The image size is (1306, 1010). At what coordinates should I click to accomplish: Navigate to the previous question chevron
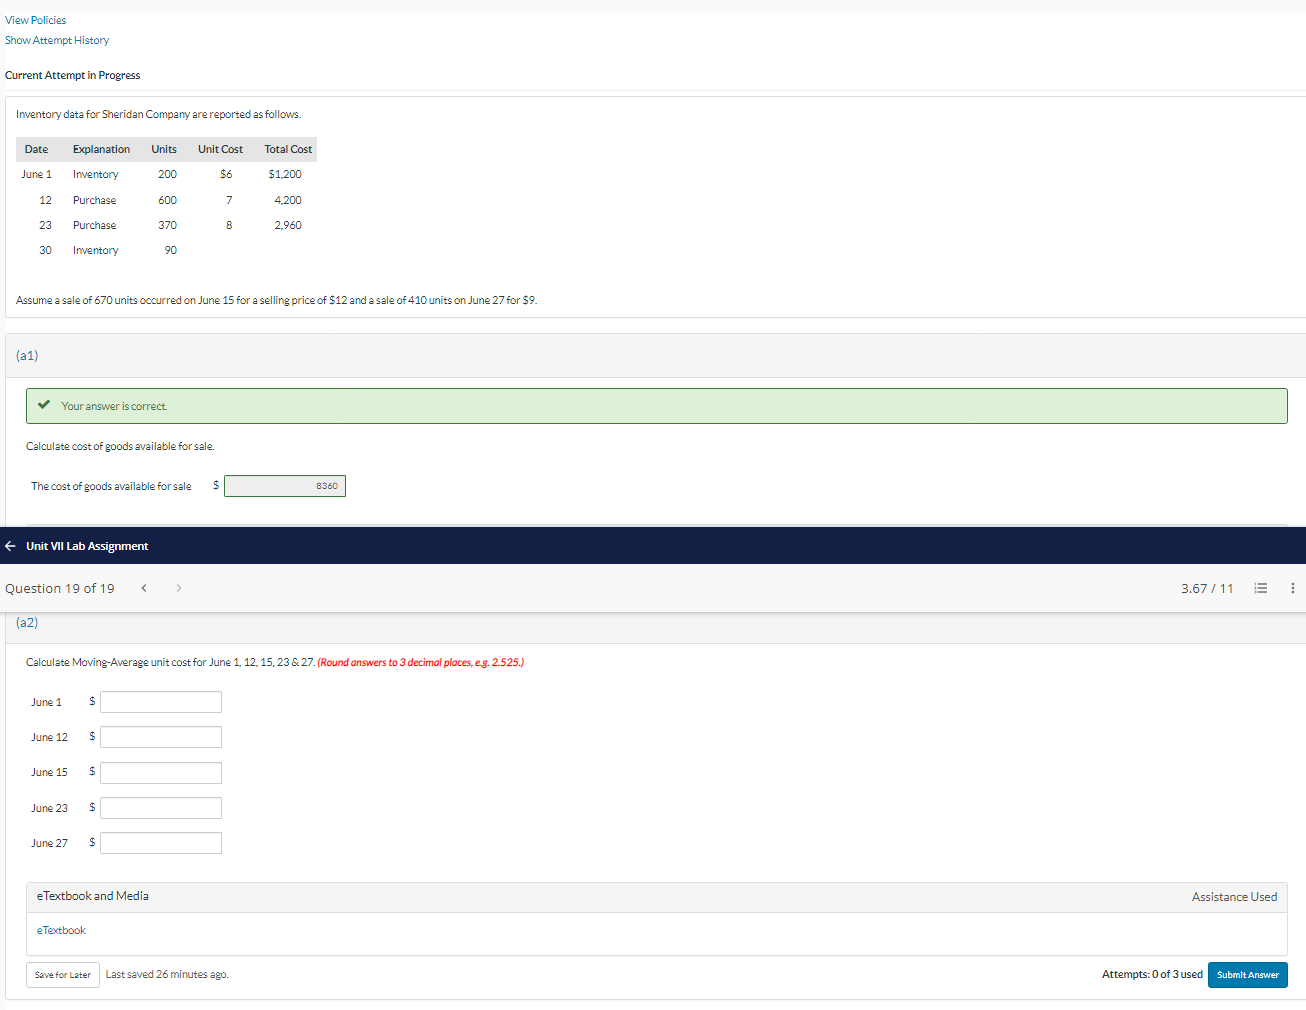144,588
